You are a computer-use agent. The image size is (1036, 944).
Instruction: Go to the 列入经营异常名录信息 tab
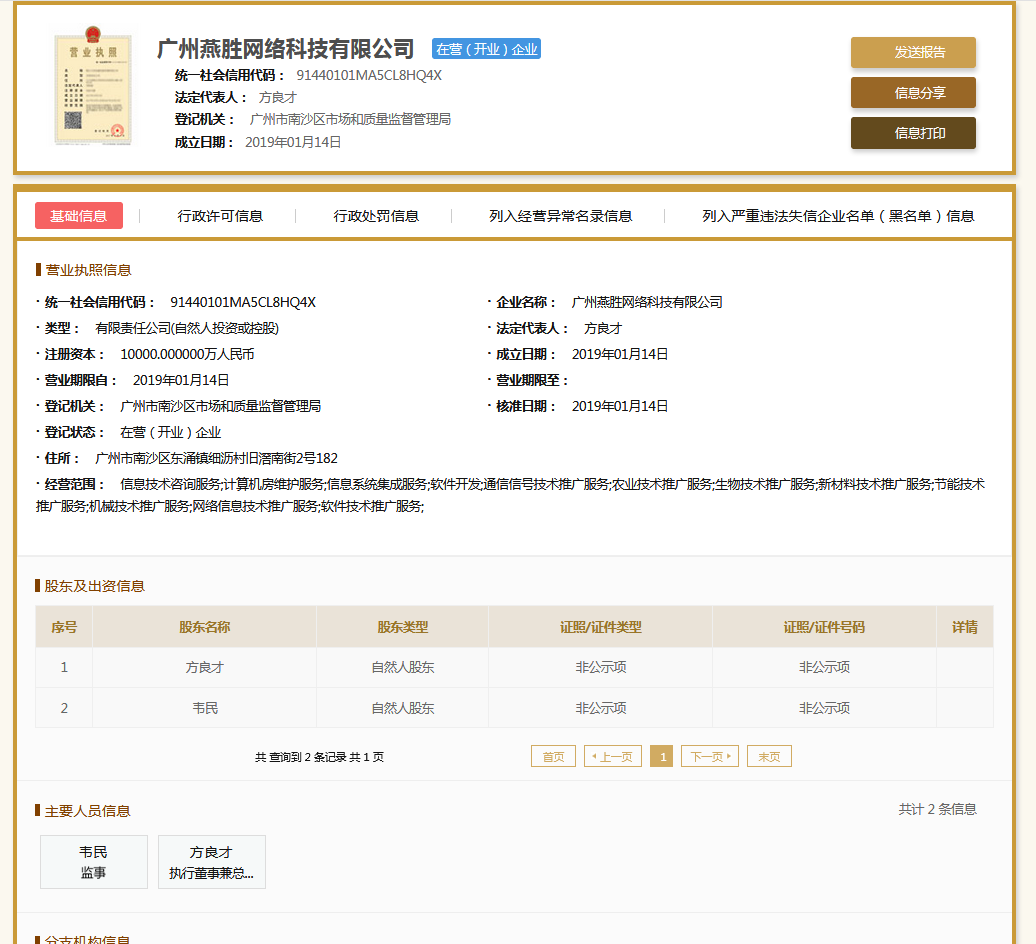[560, 216]
